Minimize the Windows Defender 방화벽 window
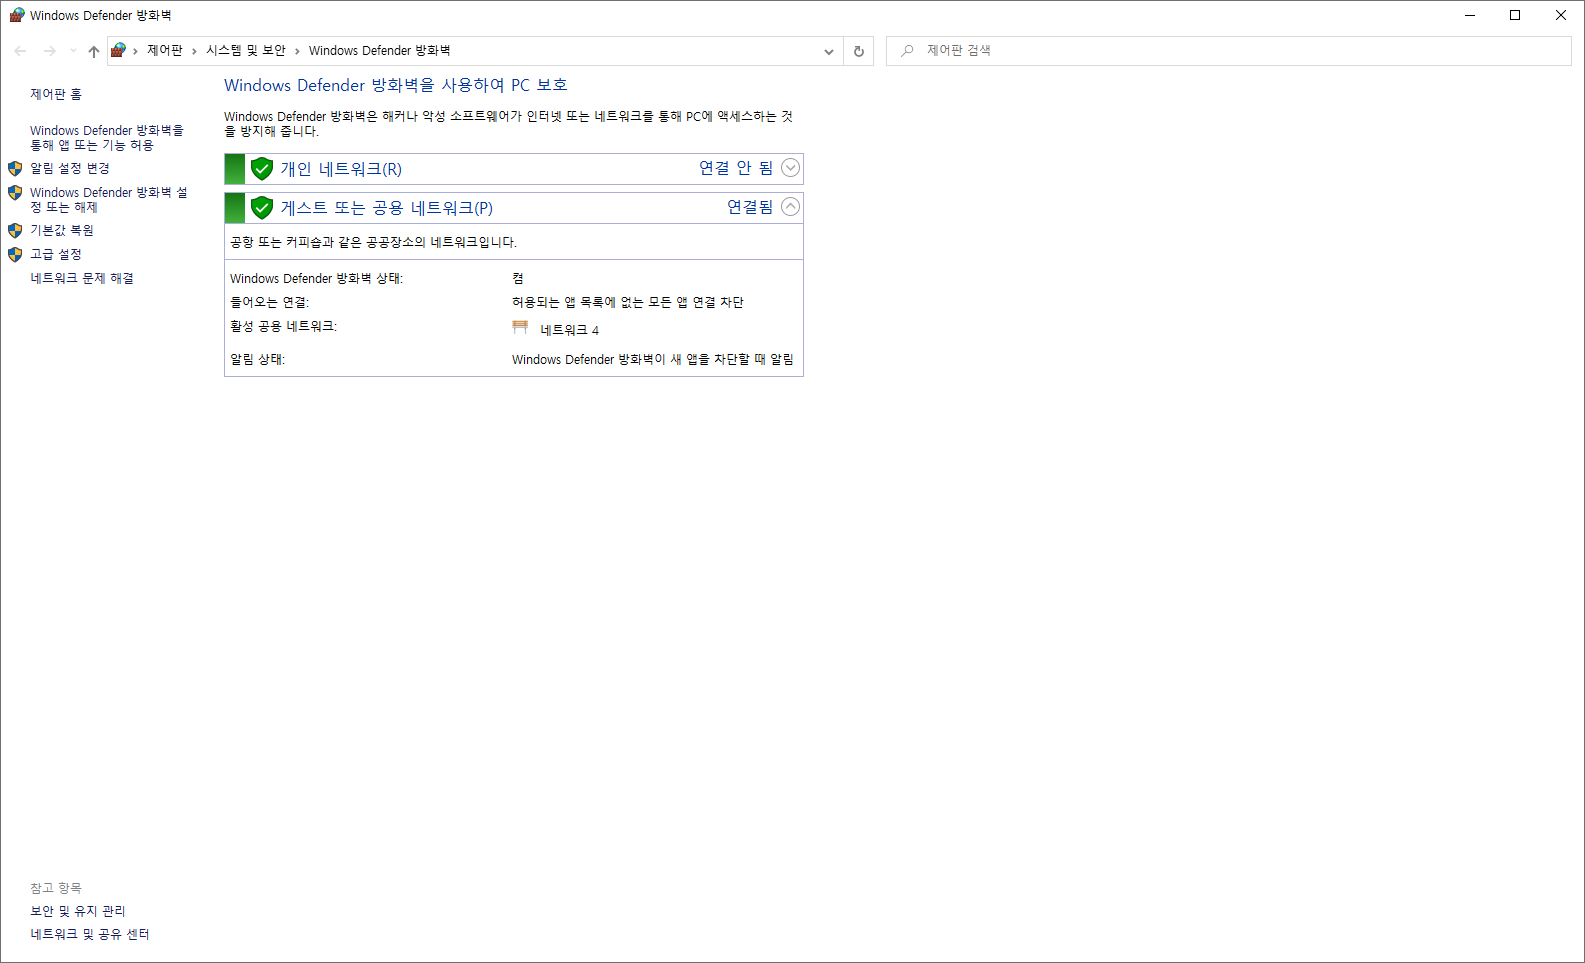 (x=1470, y=15)
